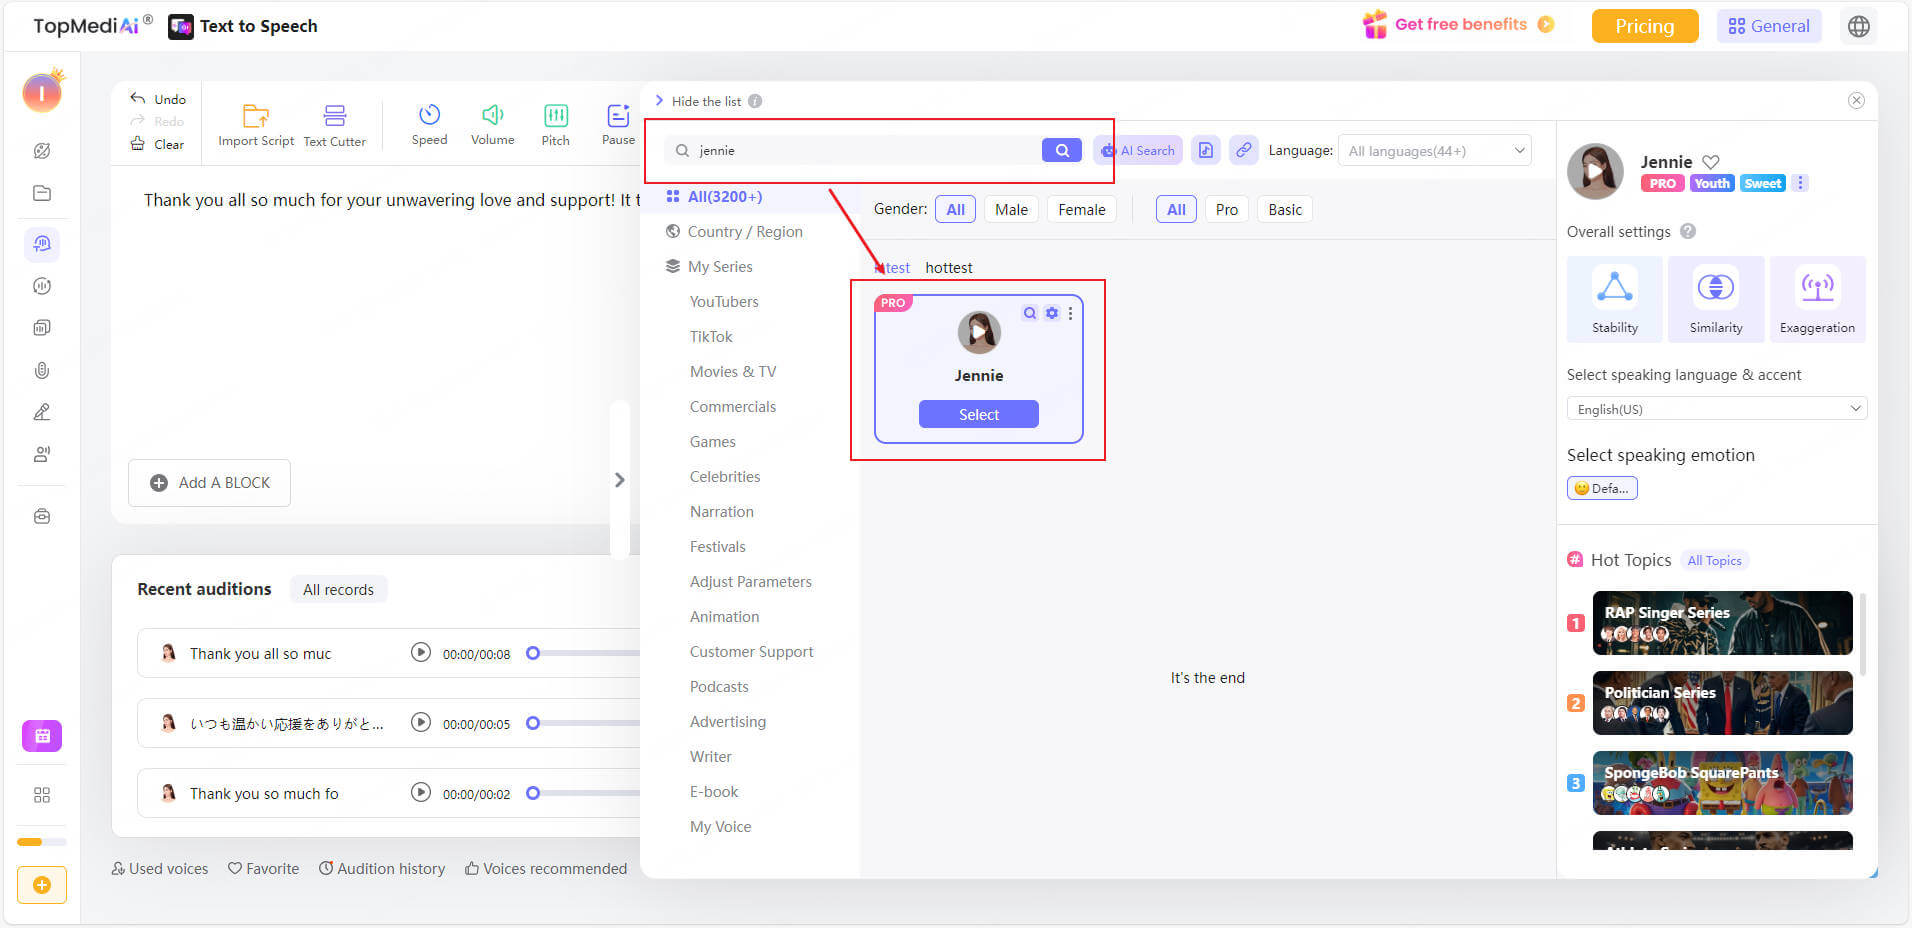1912x928 pixels.
Task: Select the Default speaking emotion chip
Action: pyautogui.click(x=1601, y=488)
